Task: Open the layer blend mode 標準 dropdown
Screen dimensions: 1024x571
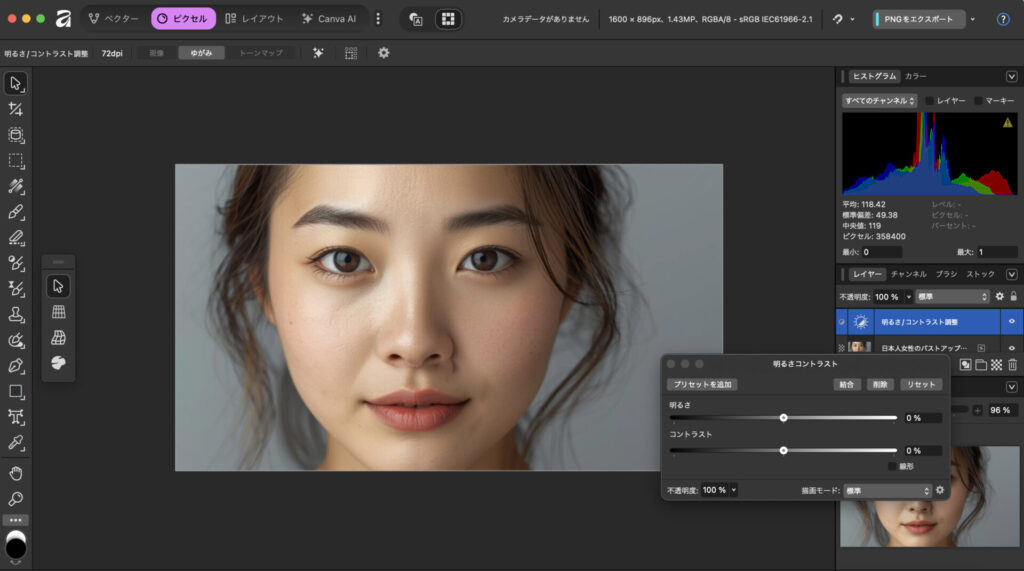Action: 952,297
